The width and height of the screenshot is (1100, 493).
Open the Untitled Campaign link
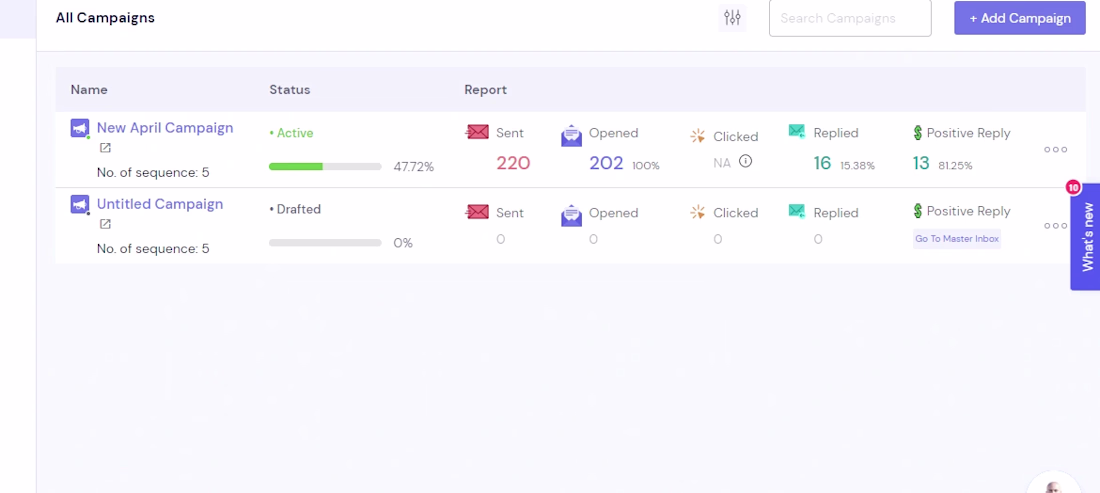[x=160, y=204]
